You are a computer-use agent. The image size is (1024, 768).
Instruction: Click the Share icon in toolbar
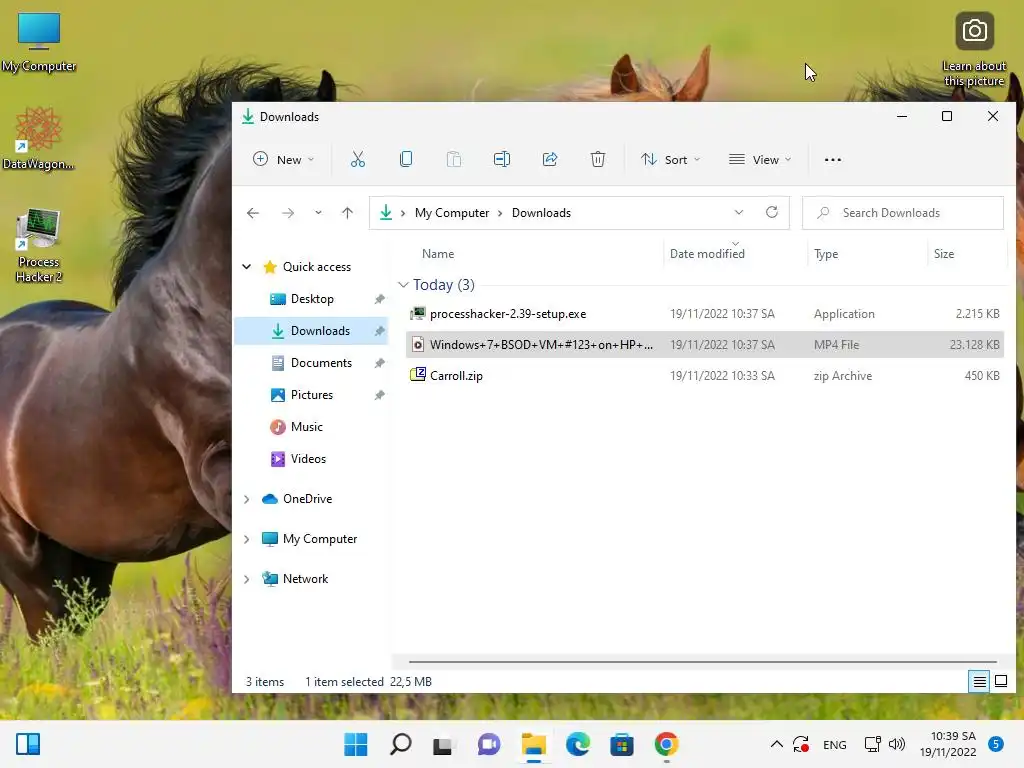[550, 159]
